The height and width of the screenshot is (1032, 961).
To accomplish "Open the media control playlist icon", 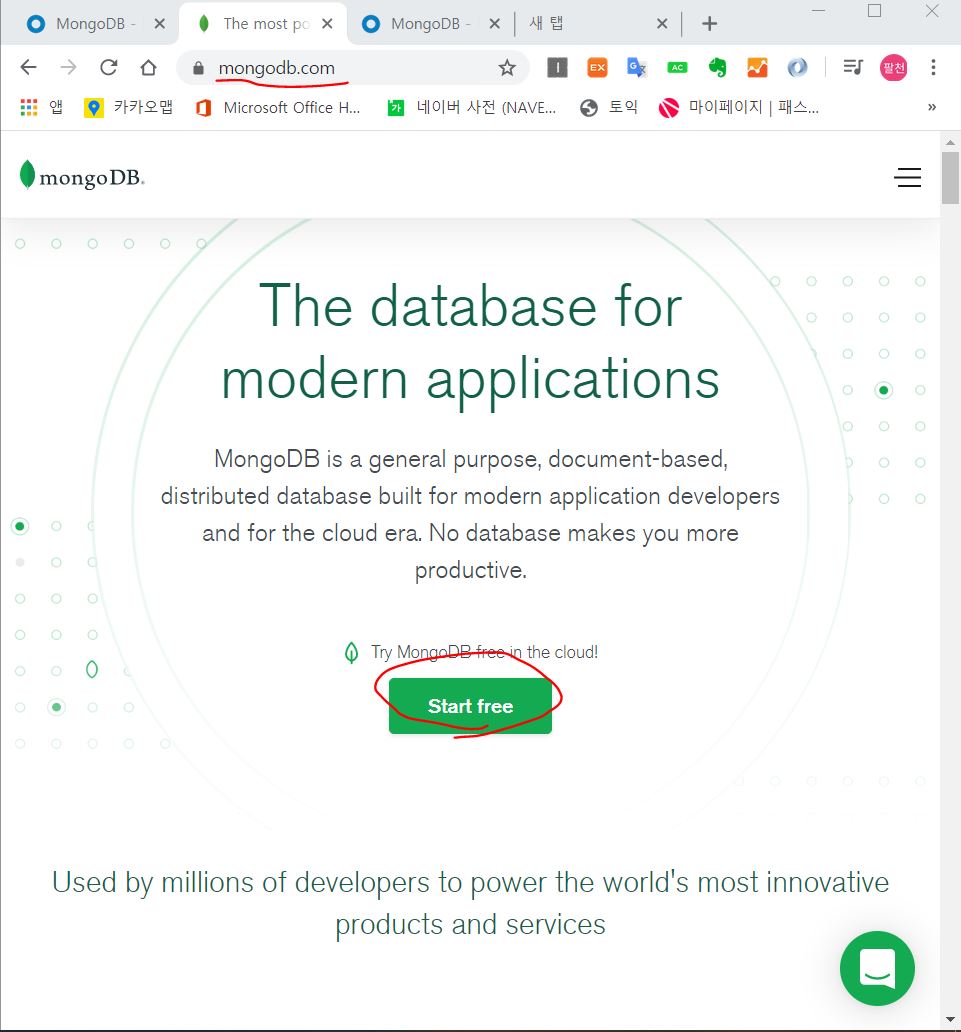I will [853, 67].
